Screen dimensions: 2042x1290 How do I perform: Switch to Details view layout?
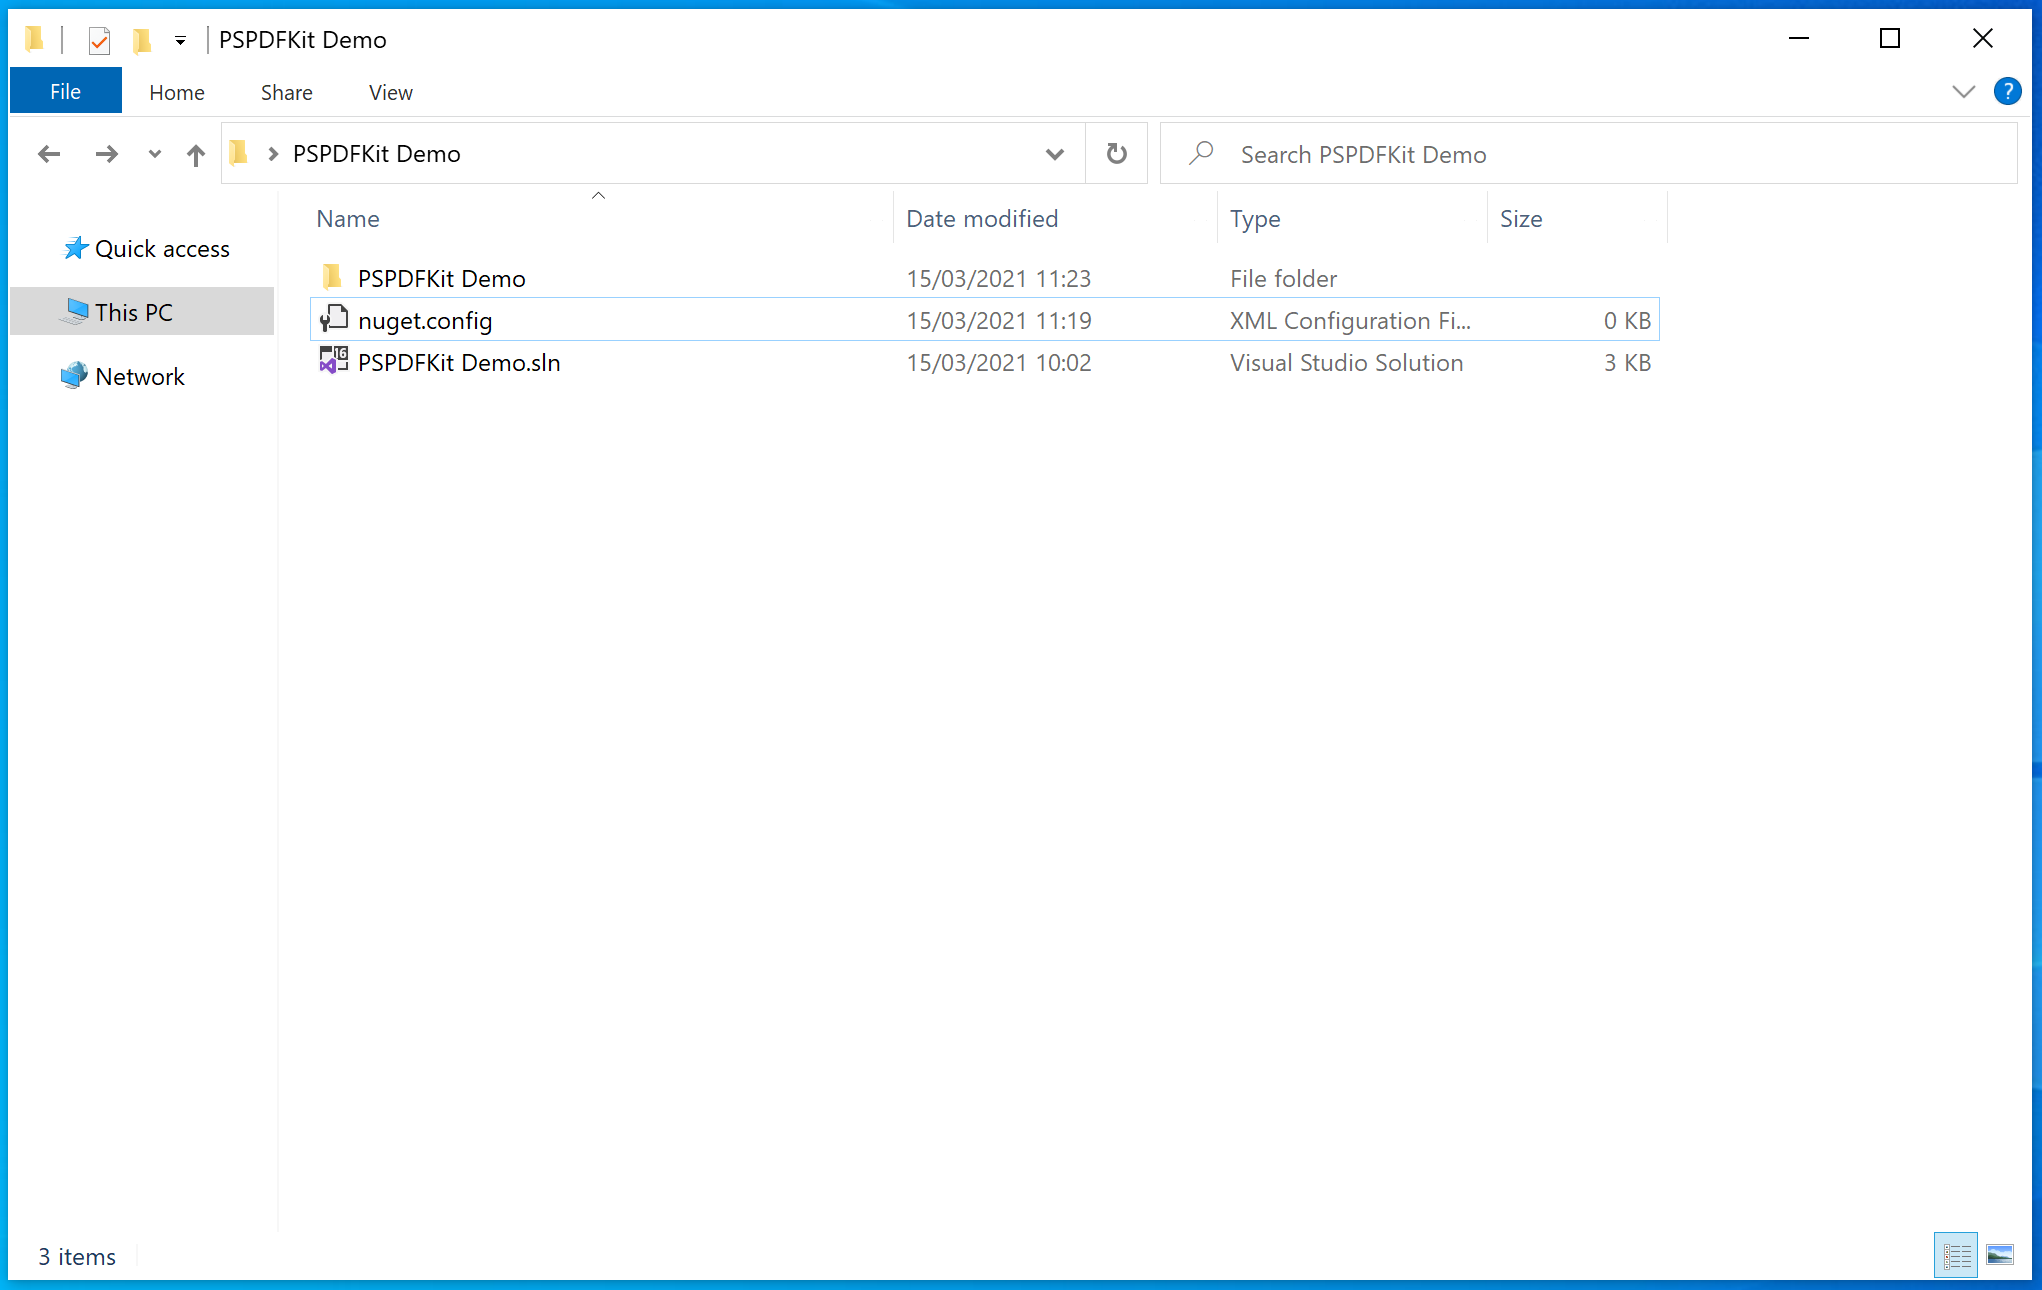[x=1956, y=1255]
